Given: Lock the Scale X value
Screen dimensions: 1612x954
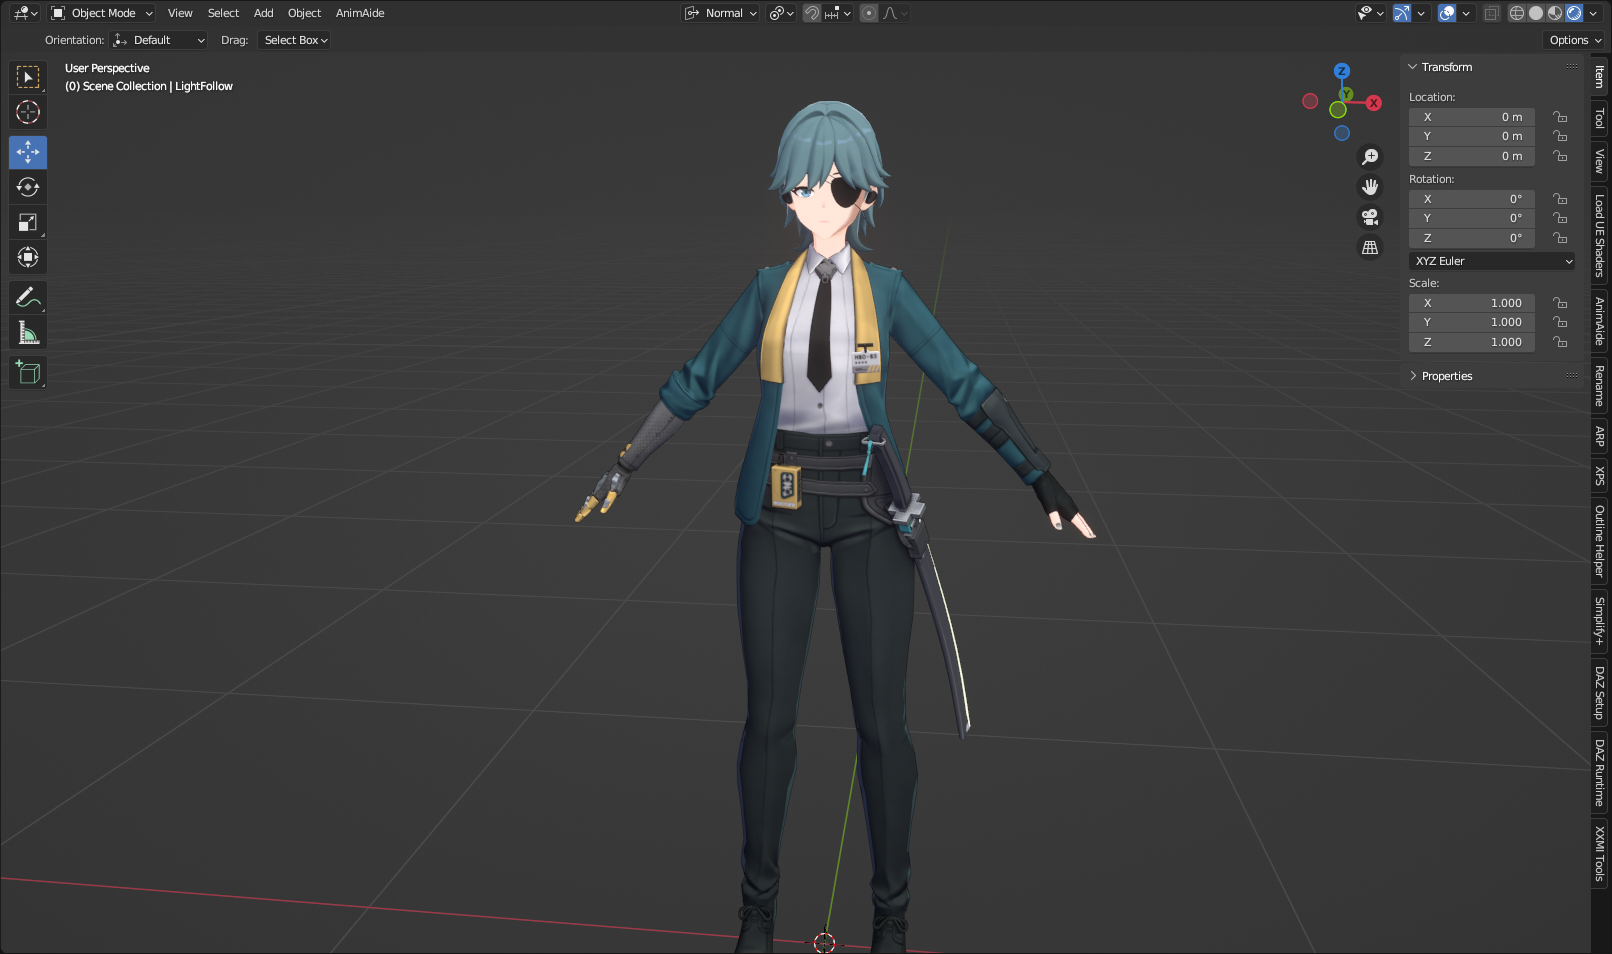Looking at the screenshot, I should pyautogui.click(x=1560, y=303).
